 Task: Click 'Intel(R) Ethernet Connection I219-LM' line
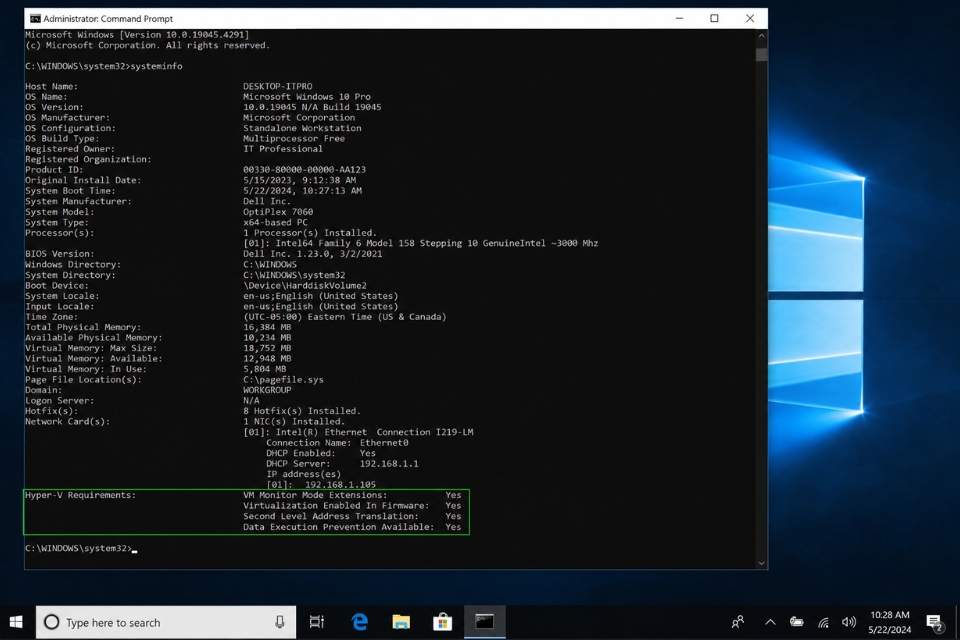[x=358, y=432]
